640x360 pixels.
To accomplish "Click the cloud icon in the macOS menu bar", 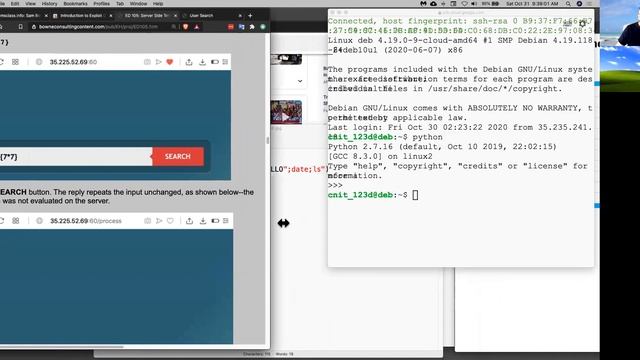I will [x=433, y=4].
